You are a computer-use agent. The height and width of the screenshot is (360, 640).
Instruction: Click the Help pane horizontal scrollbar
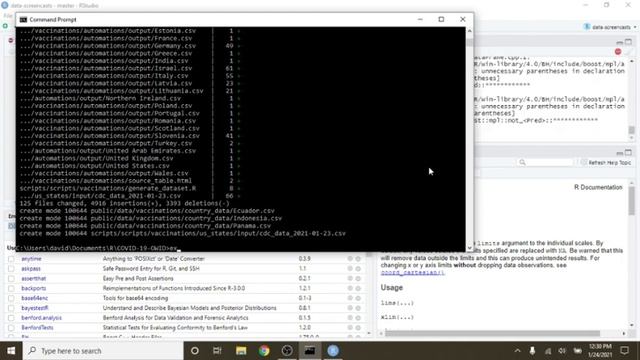[492, 333]
